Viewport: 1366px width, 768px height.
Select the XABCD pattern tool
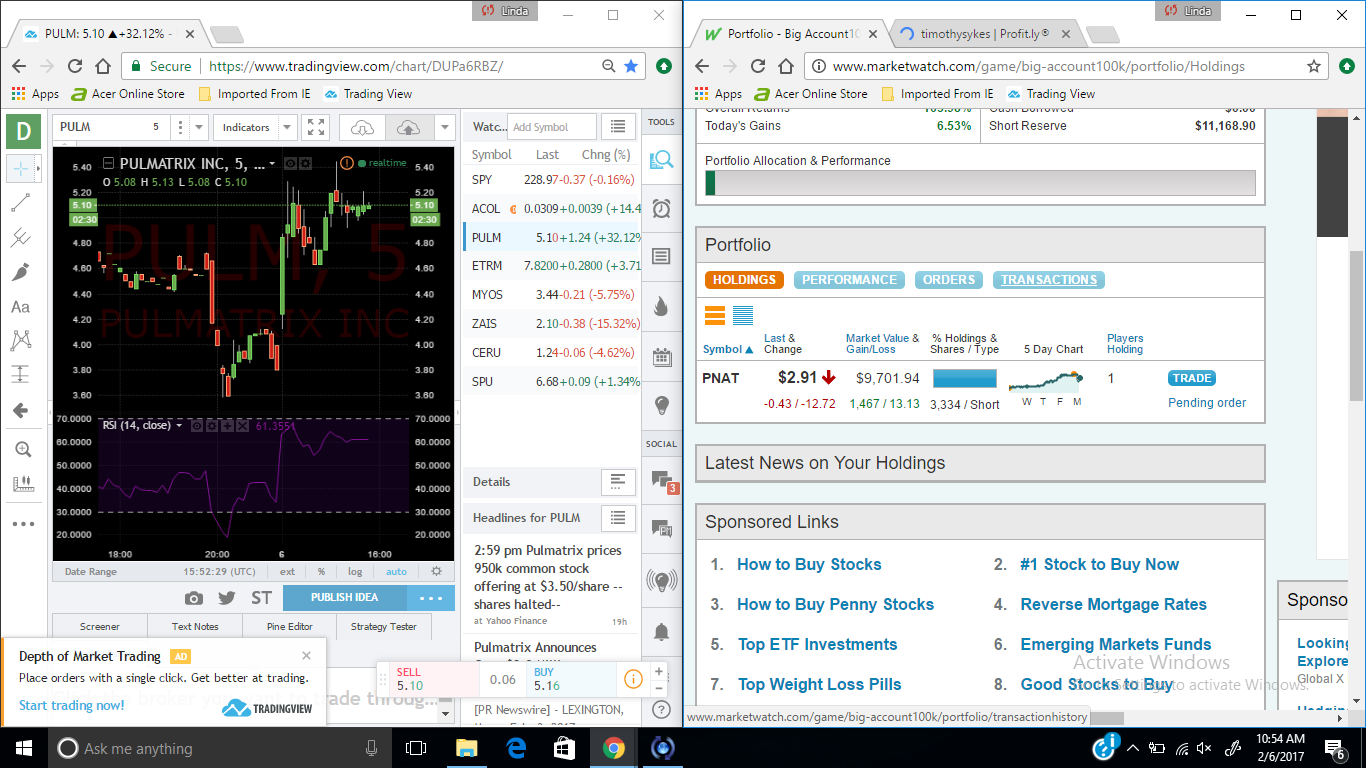tap(20, 341)
